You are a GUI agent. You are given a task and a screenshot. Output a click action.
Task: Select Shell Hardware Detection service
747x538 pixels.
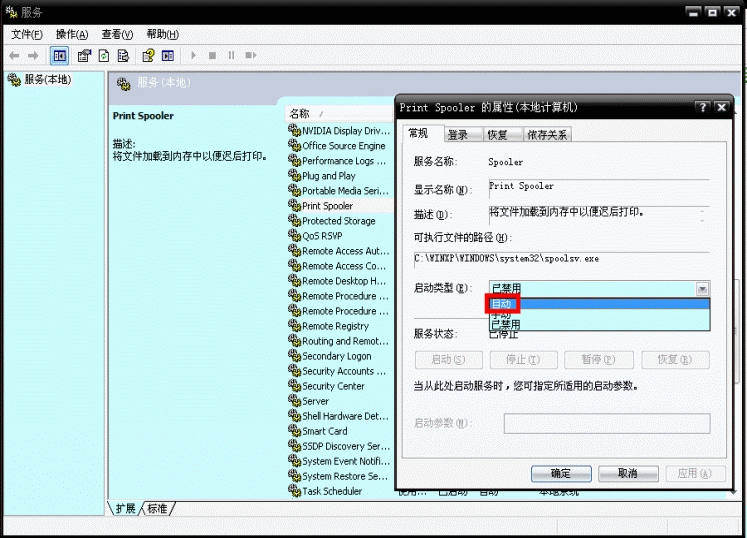[x=339, y=416]
